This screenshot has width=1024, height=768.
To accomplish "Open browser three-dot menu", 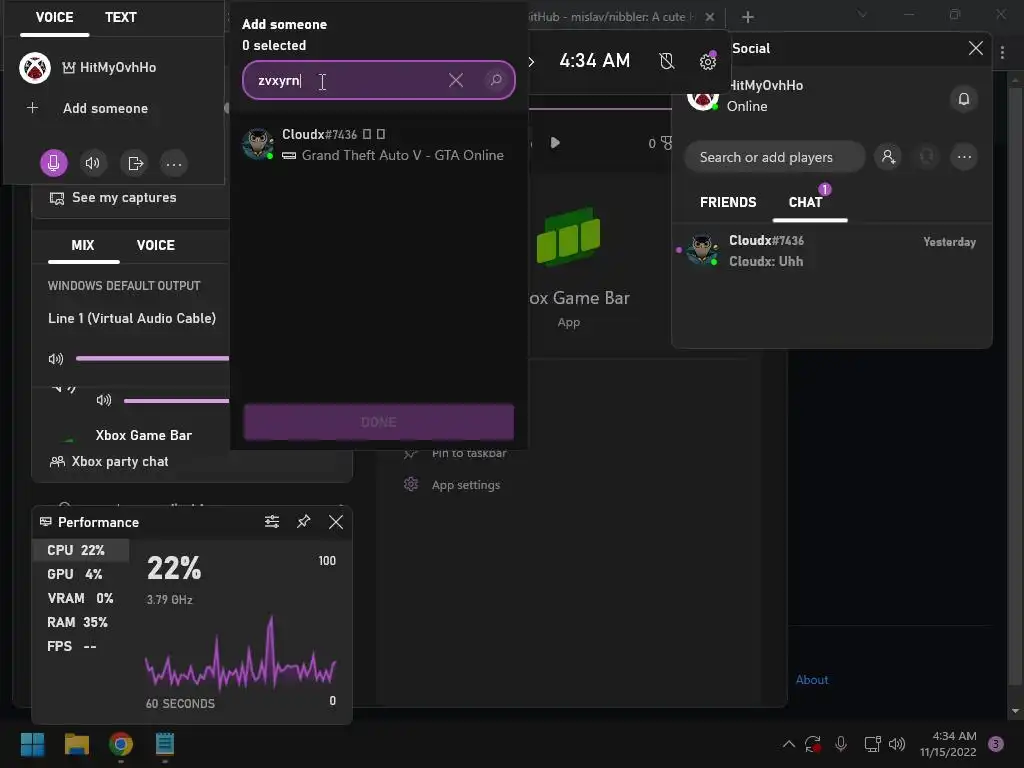I will [1002, 53].
